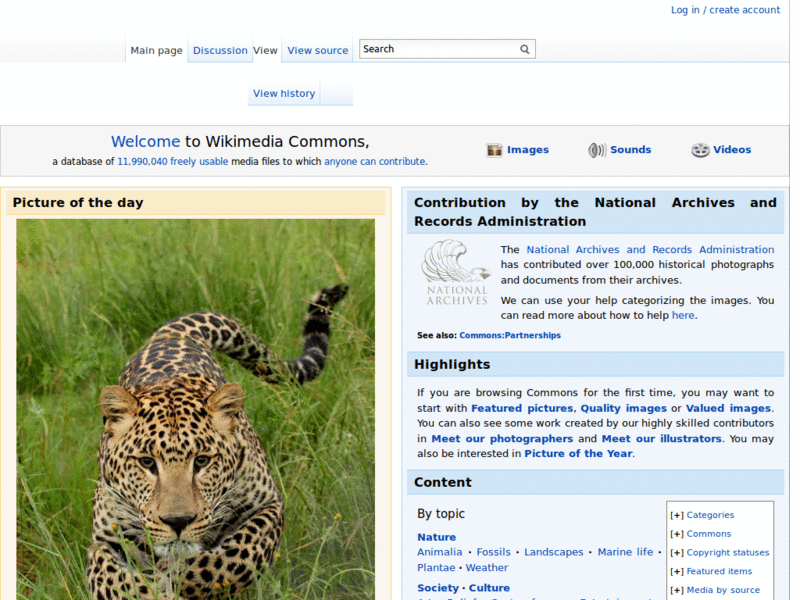Click the Nature topic link
Image resolution: width=800 pixels, height=600 pixels.
tap(436, 537)
